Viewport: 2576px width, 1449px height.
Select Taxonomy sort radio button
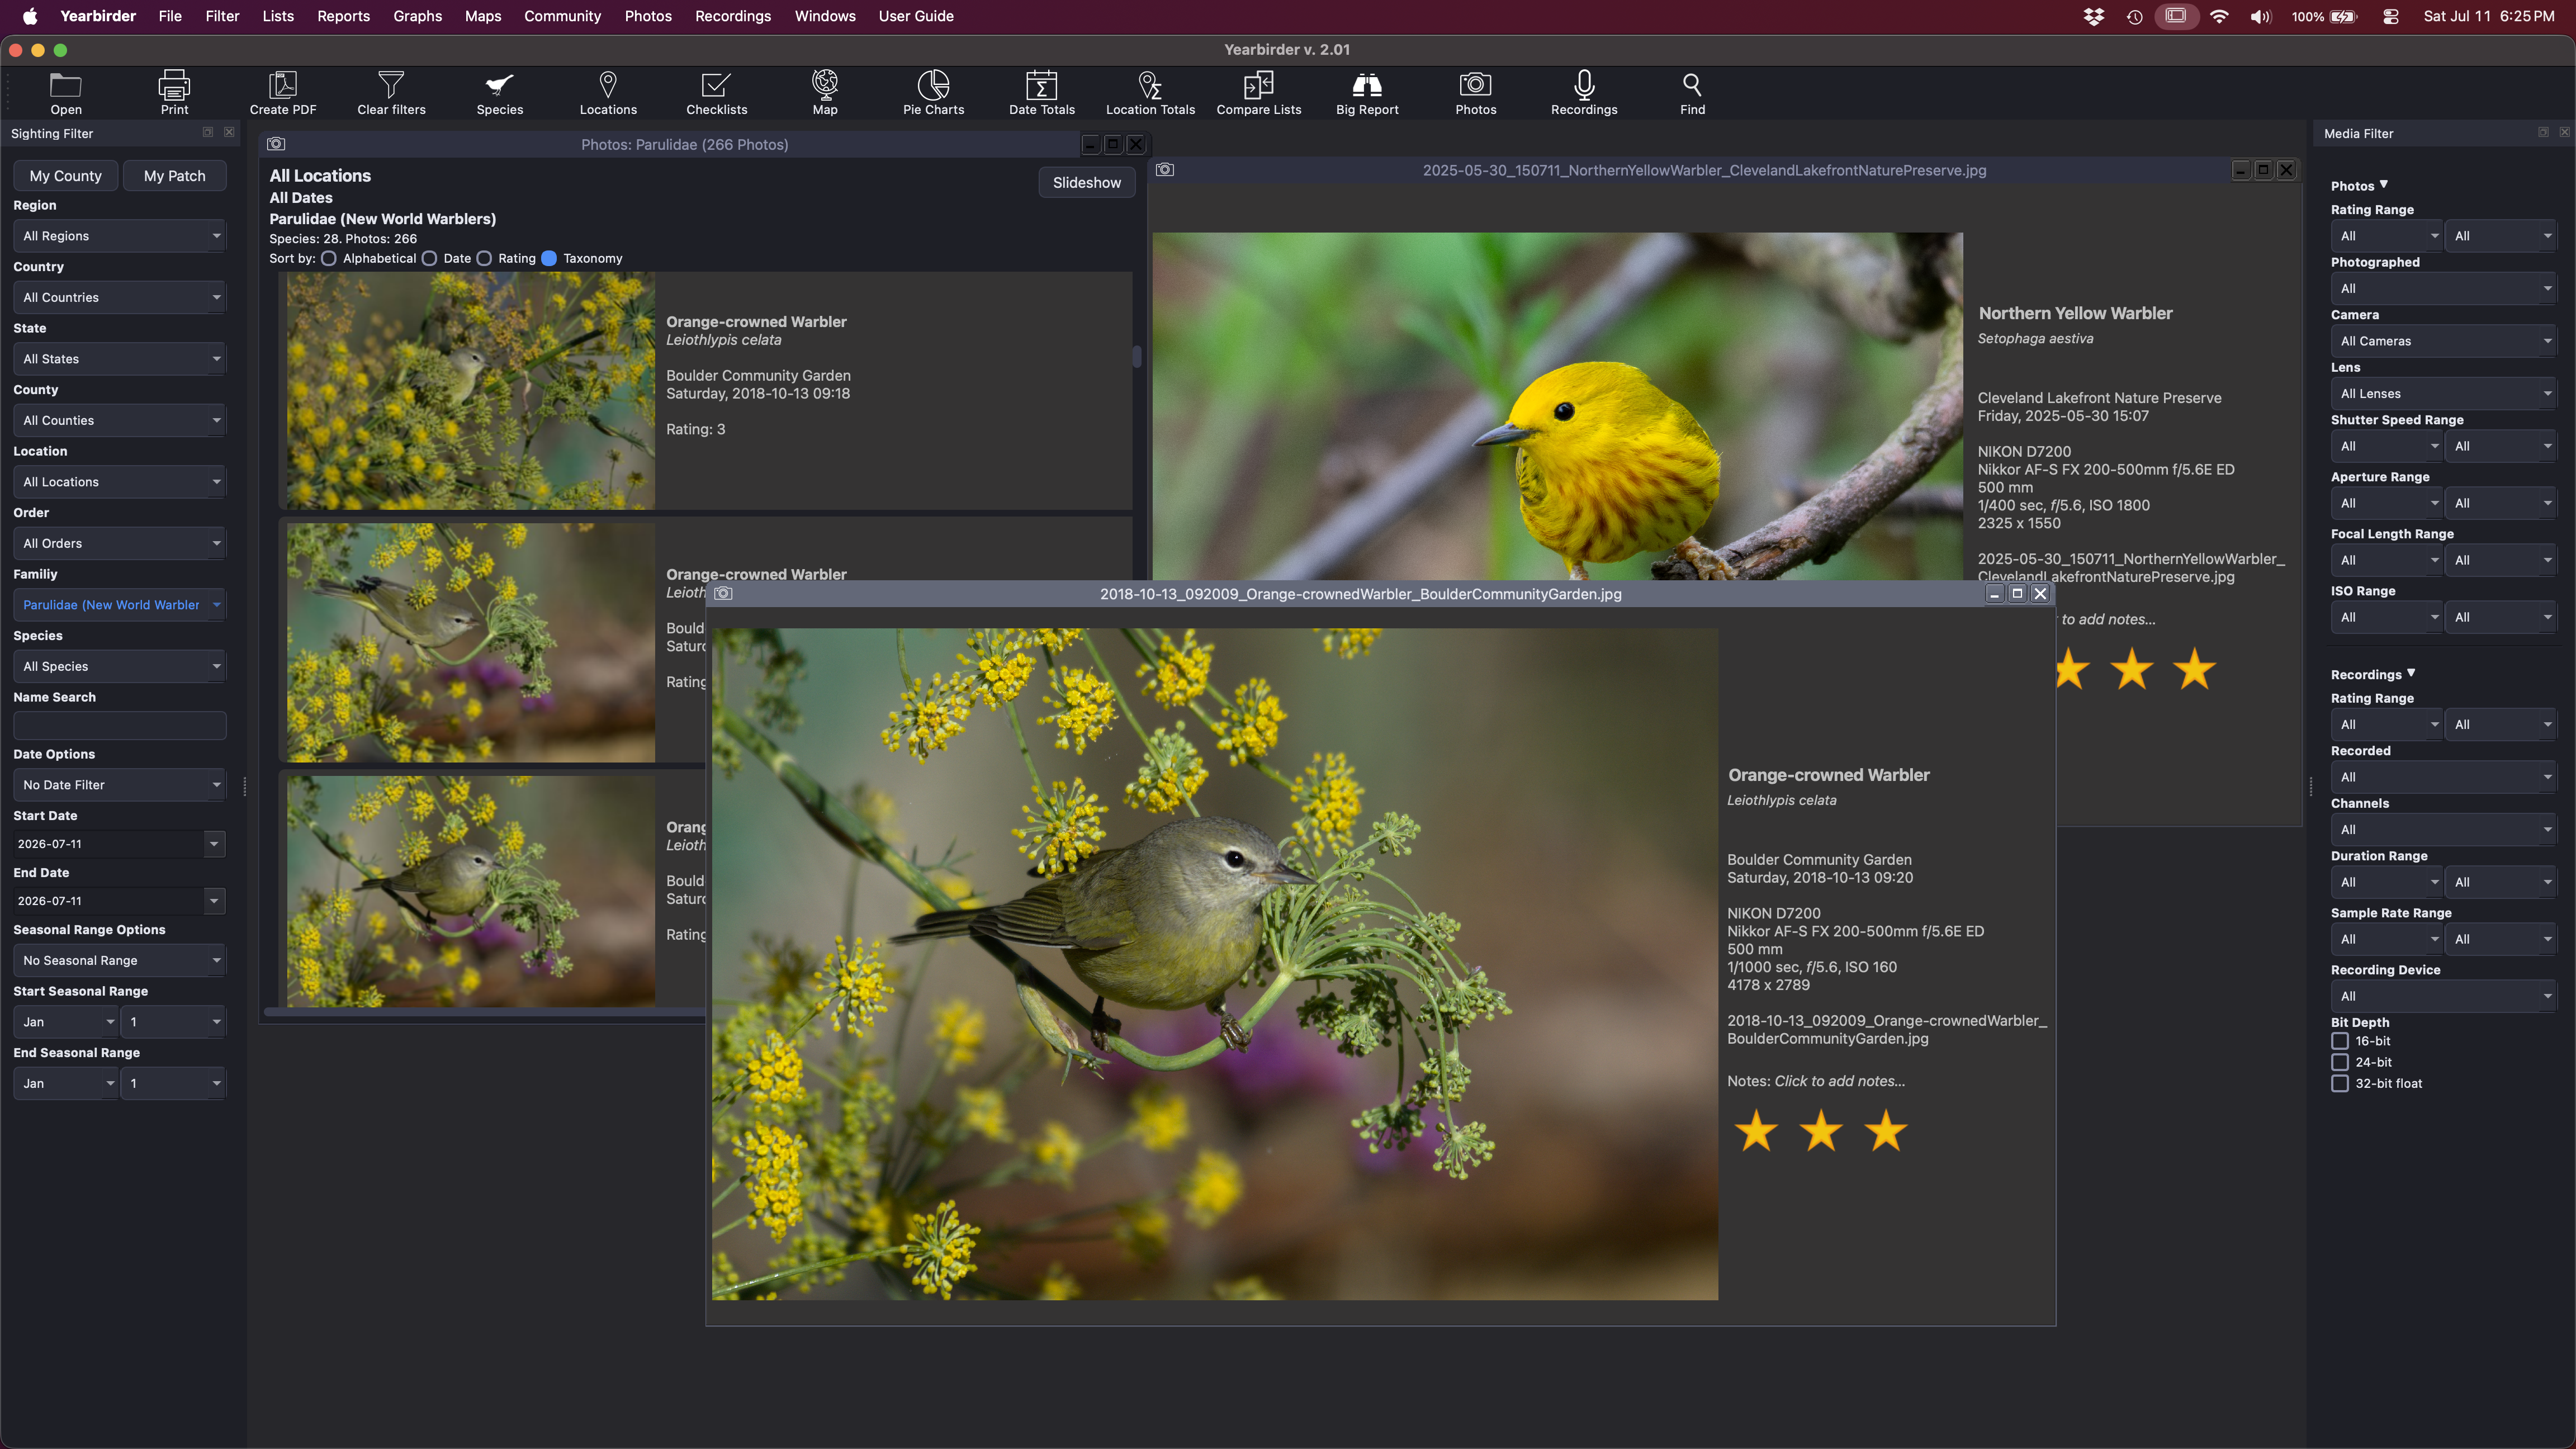(x=549, y=258)
